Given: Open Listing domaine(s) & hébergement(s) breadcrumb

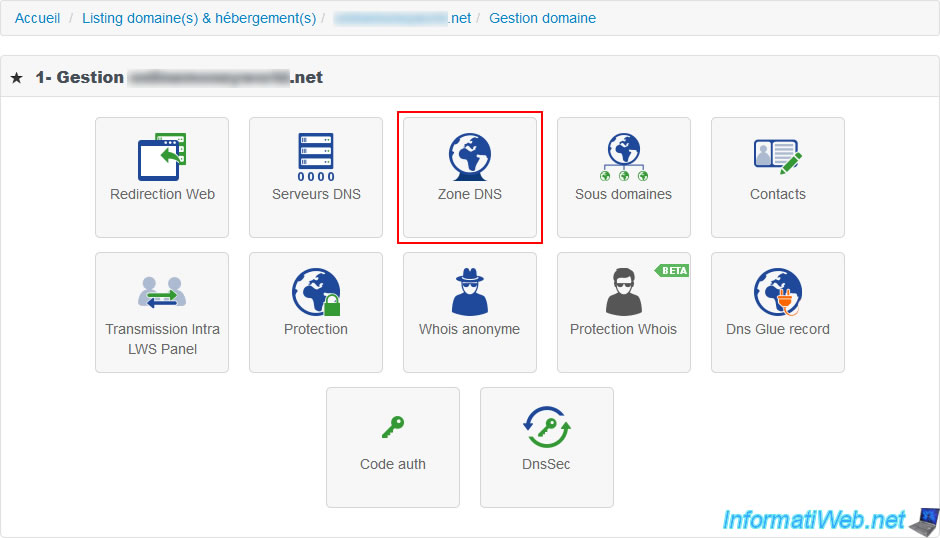Looking at the screenshot, I should 199,18.
